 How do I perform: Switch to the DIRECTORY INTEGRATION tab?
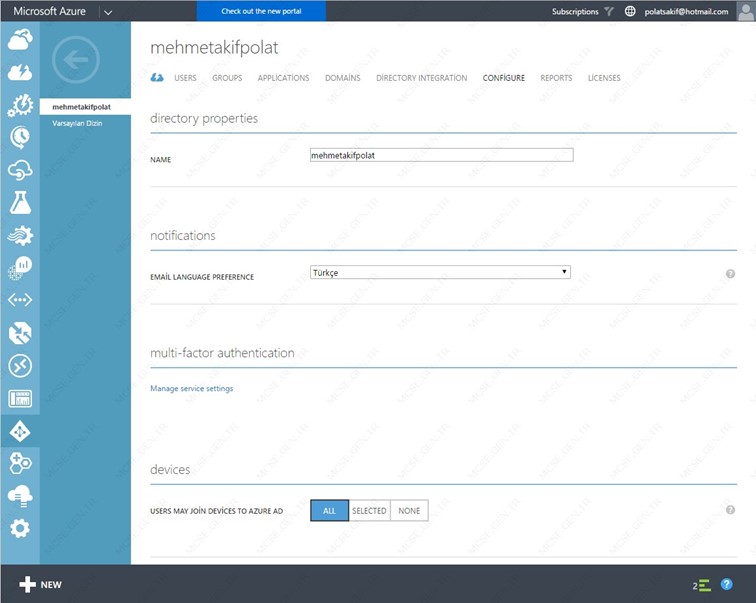pyautogui.click(x=421, y=78)
